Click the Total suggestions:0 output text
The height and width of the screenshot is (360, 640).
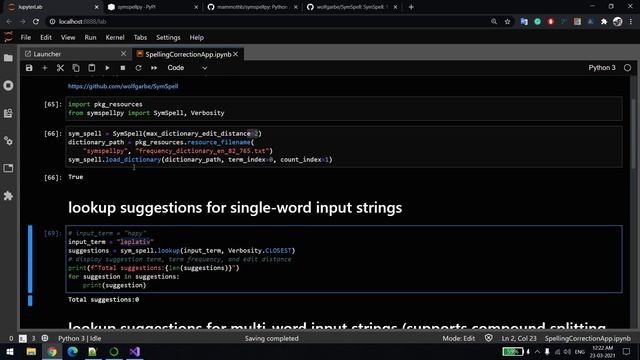coord(103,300)
